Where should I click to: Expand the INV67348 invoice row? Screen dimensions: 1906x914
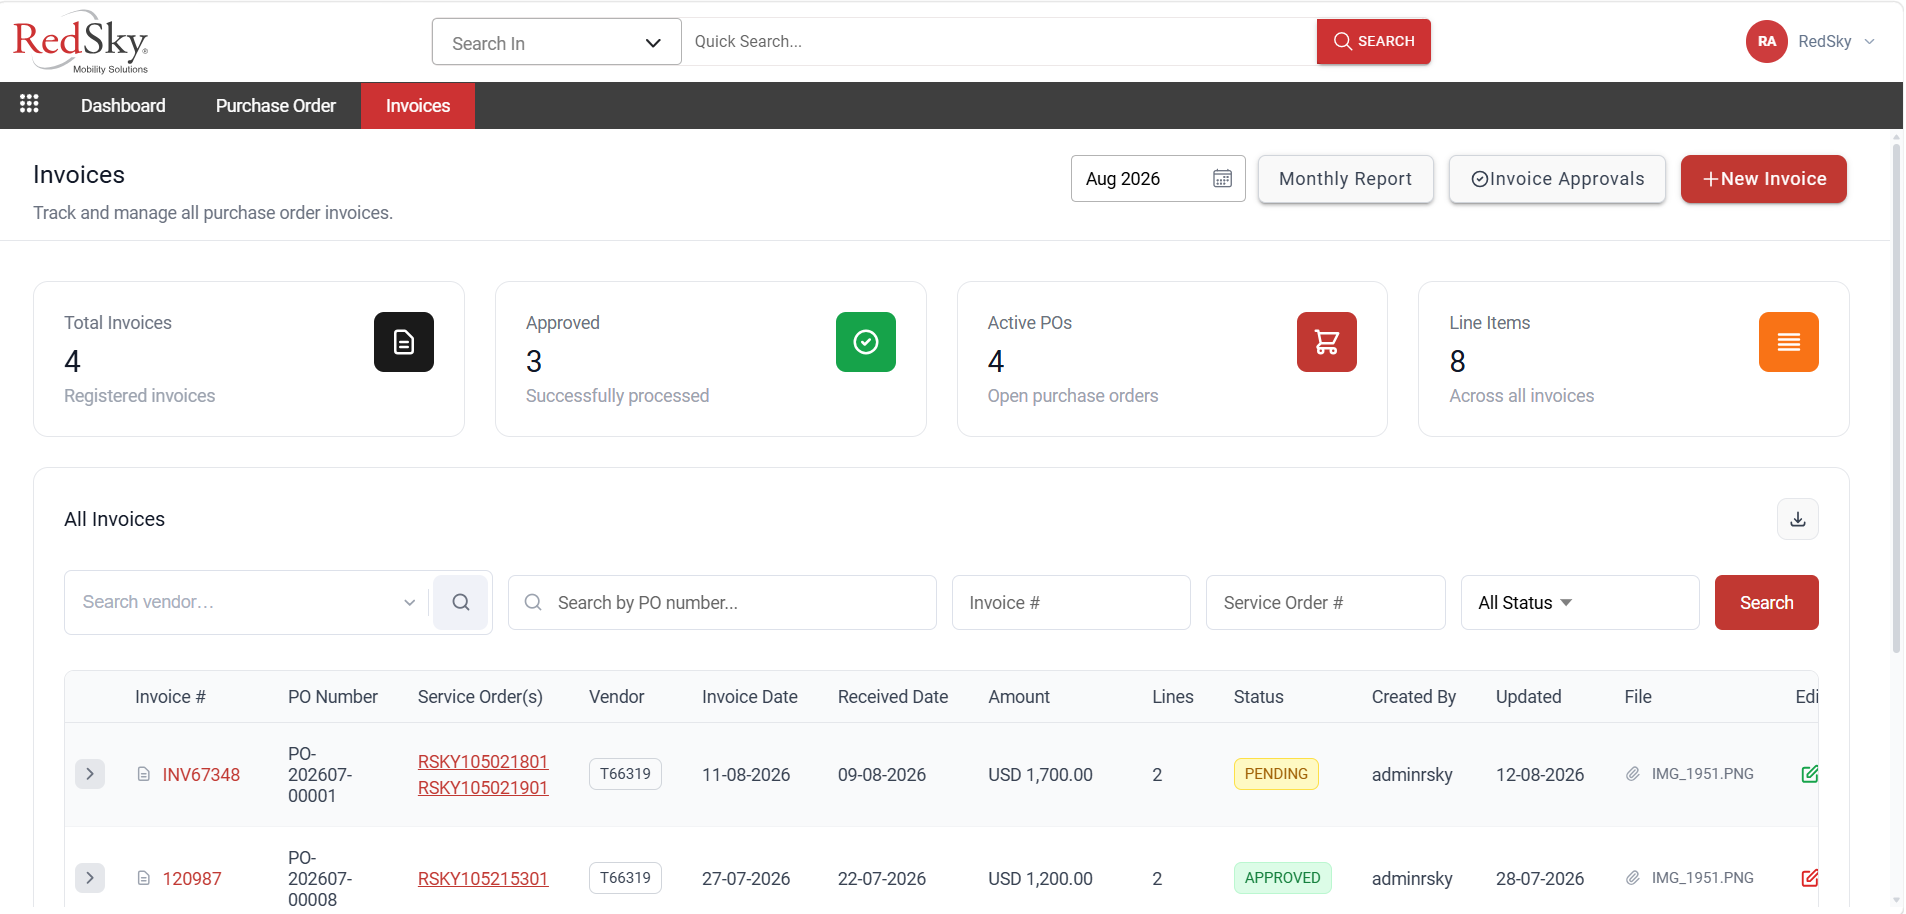click(x=90, y=774)
